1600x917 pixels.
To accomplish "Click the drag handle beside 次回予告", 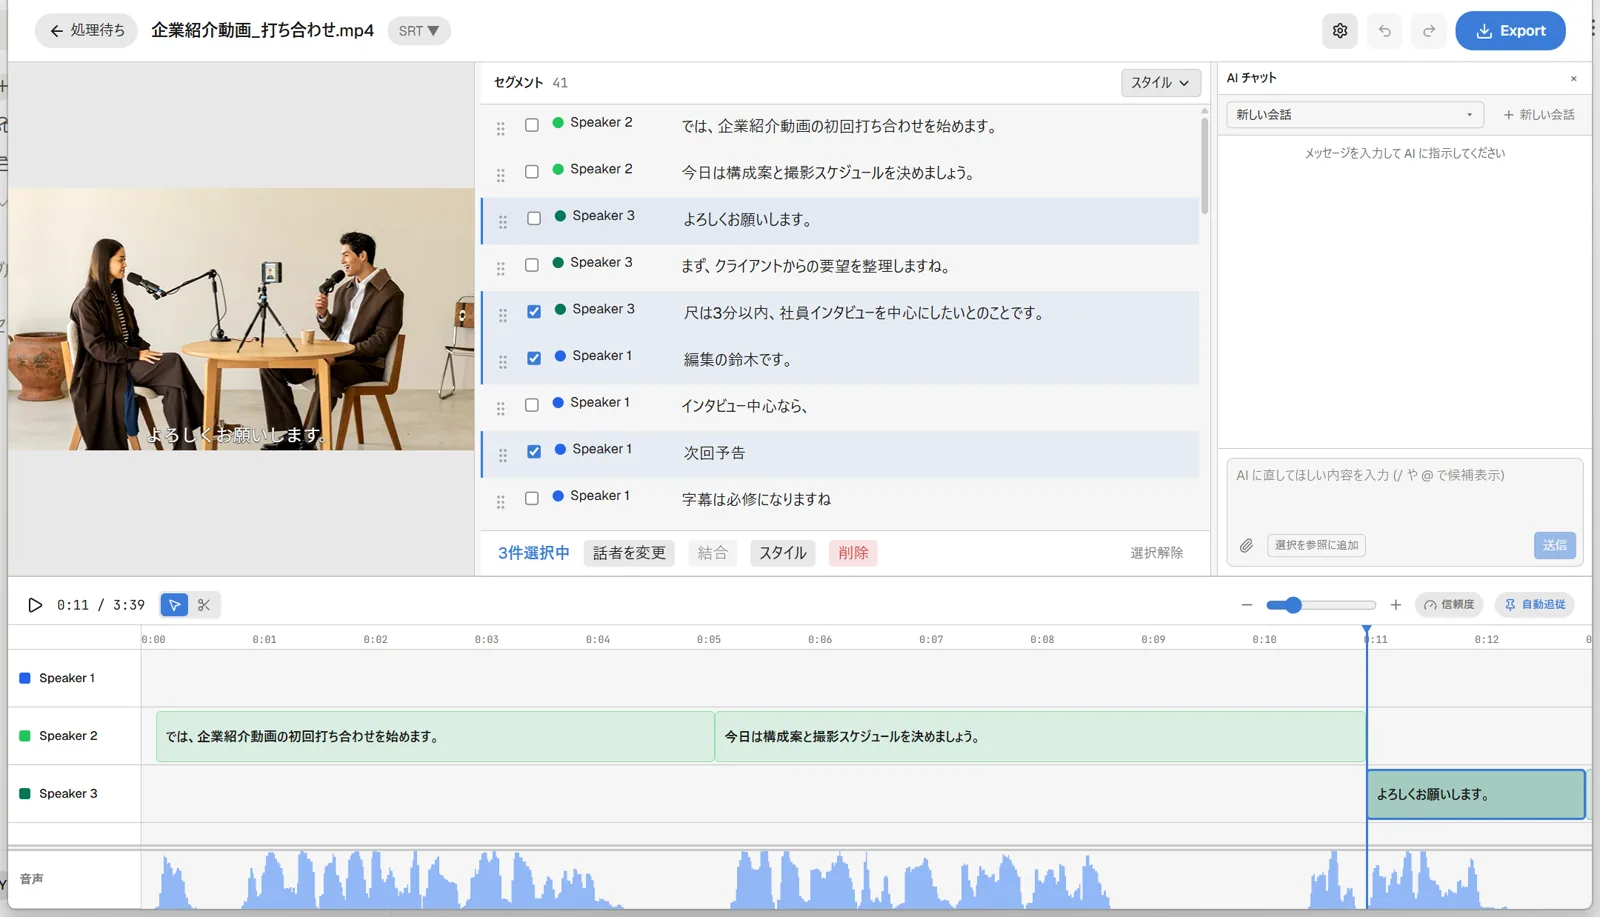I will coord(502,455).
